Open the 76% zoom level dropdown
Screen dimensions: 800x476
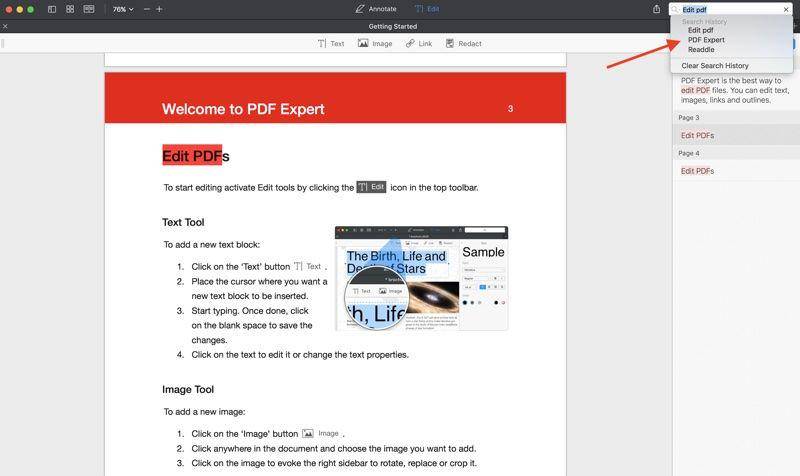pos(123,9)
